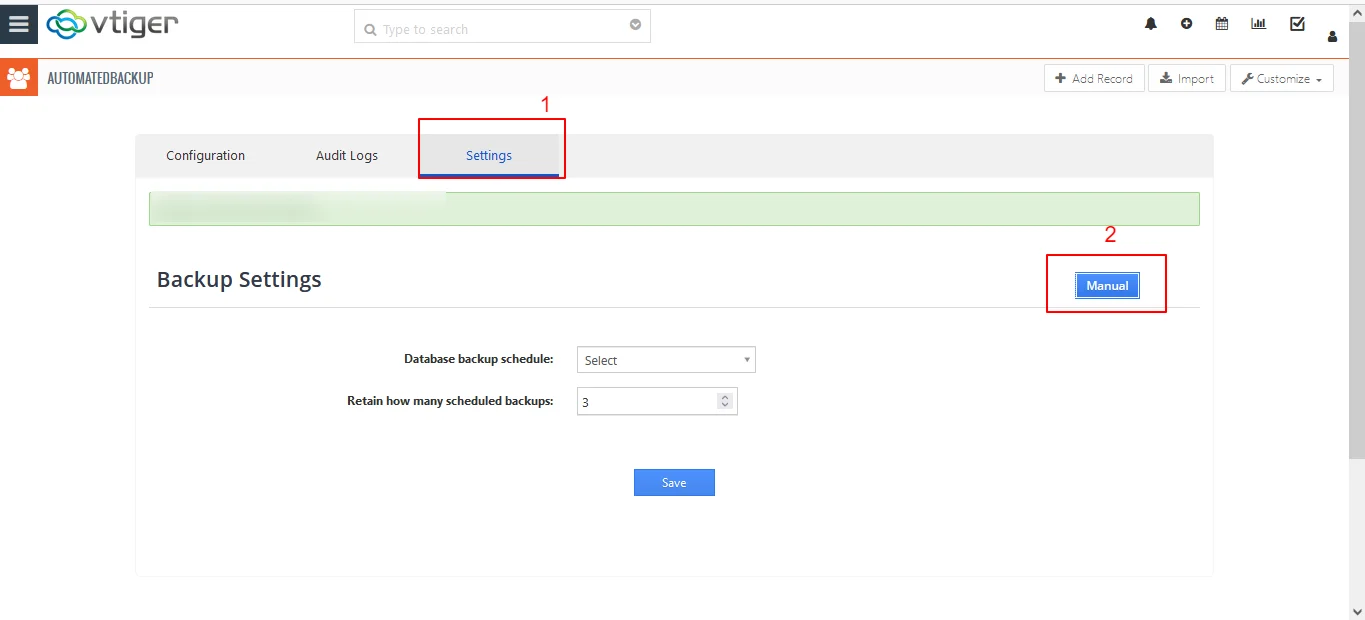The height and width of the screenshot is (620, 1365).
Task: Open the hamburger main menu
Action: pyautogui.click(x=18, y=24)
